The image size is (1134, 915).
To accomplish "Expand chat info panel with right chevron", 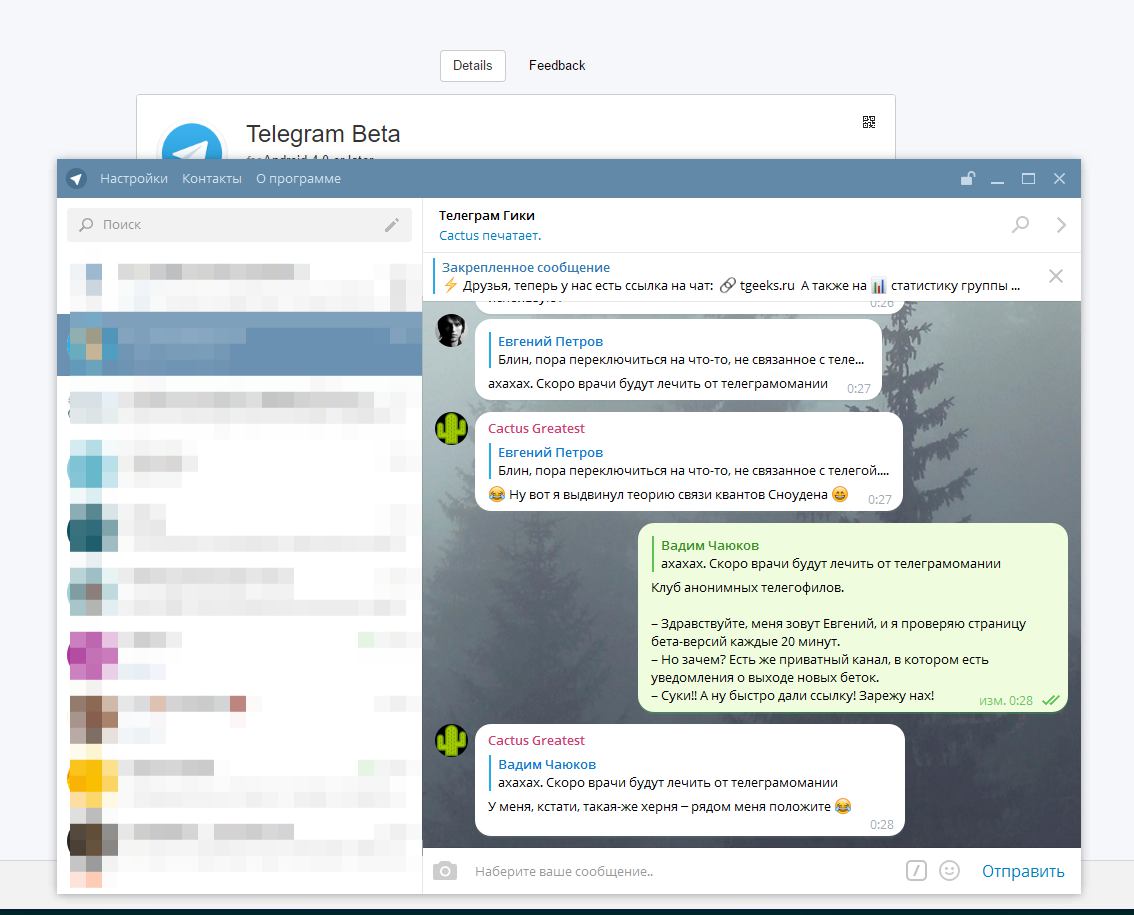I will click(1061, 225).
